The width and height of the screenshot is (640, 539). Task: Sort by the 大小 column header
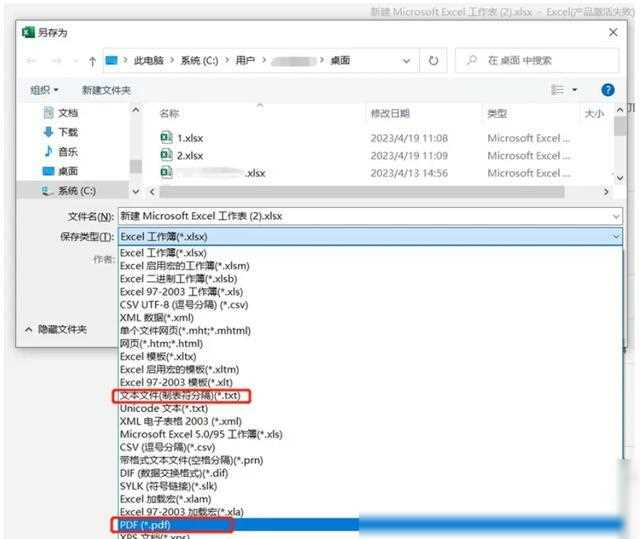pyautogui.click(x=594, y=113)
